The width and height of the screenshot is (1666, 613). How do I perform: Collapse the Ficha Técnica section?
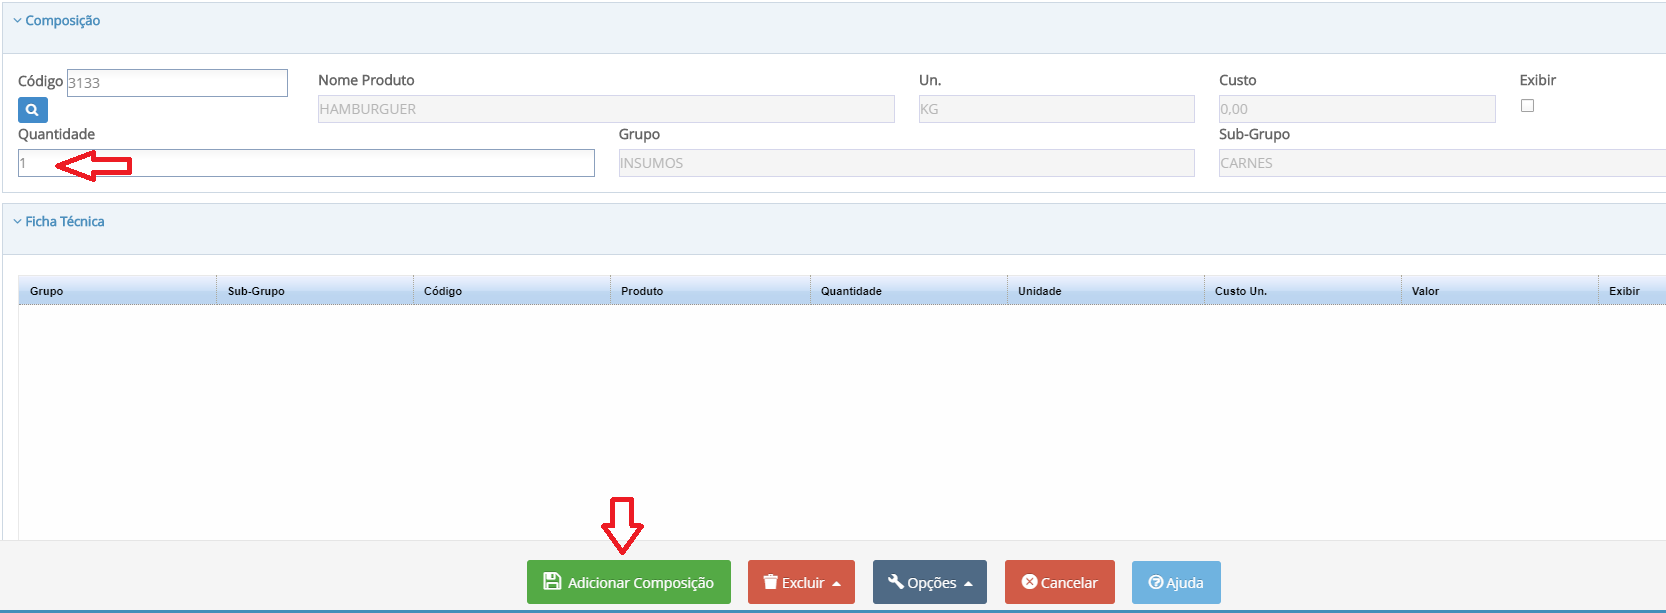click(59, 221)
